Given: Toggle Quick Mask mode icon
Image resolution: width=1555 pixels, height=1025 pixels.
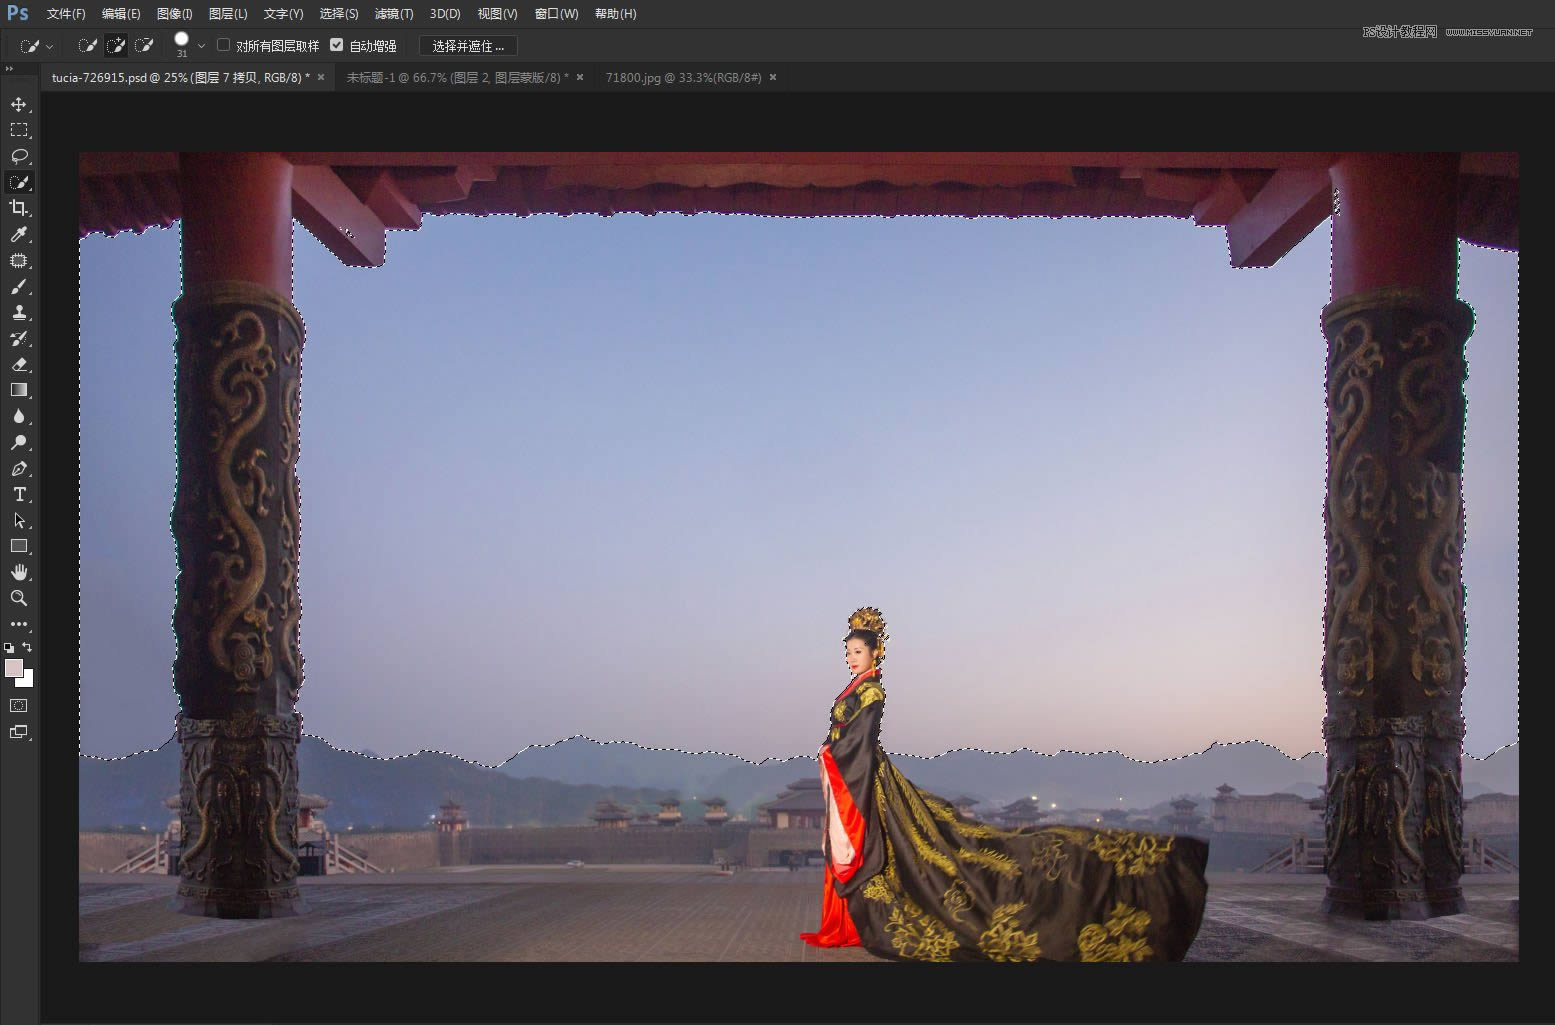Looking at the screenshot, I should [18, 706].
